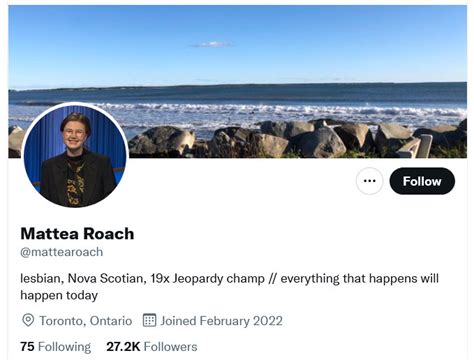This screenshot has width=474, height=360.
Task: Click the word Following label
Action: pos(64,347)
